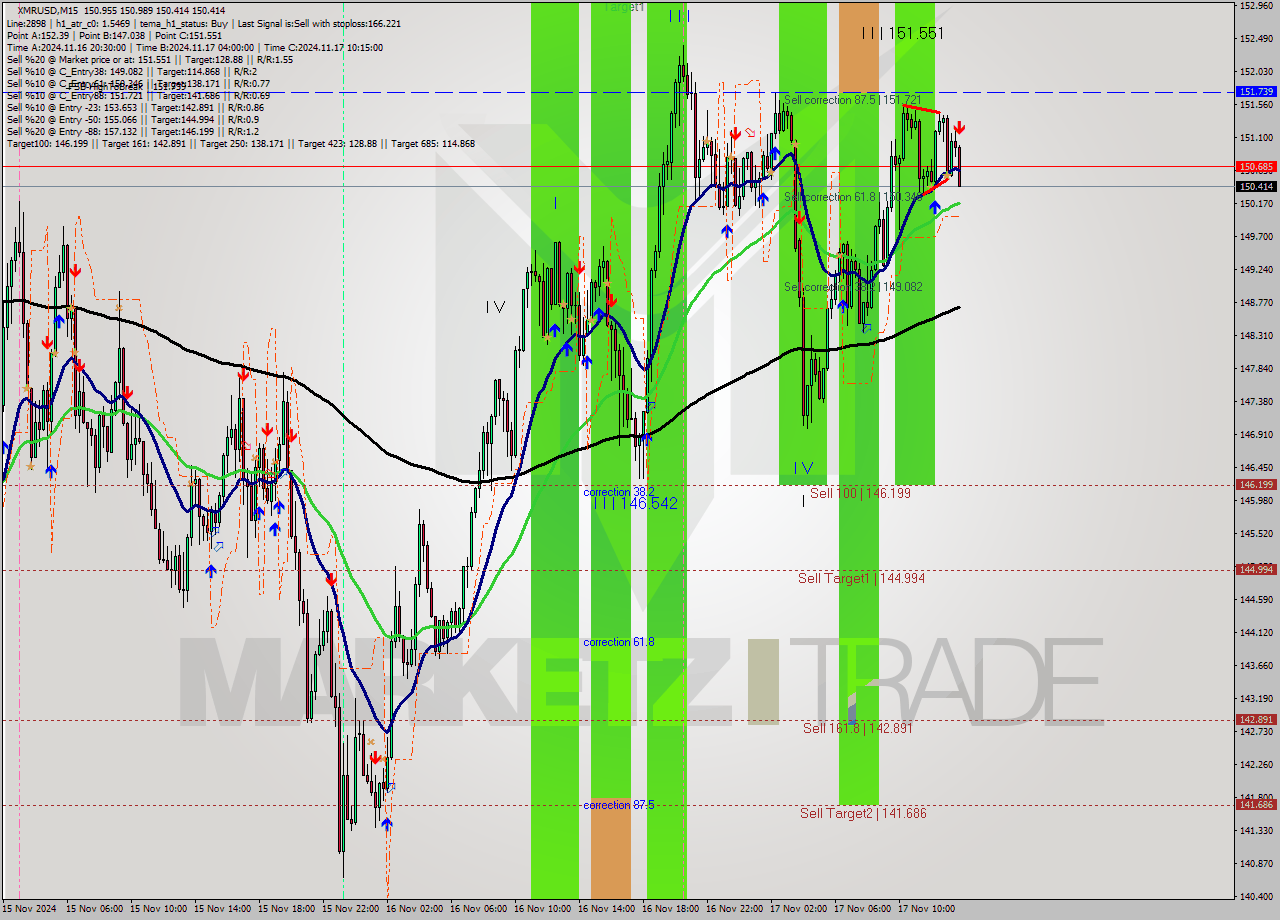Click the 'correction 38.2' blue label
Image resolution: width=1280 pixels, height=920 pixels.
619,492
